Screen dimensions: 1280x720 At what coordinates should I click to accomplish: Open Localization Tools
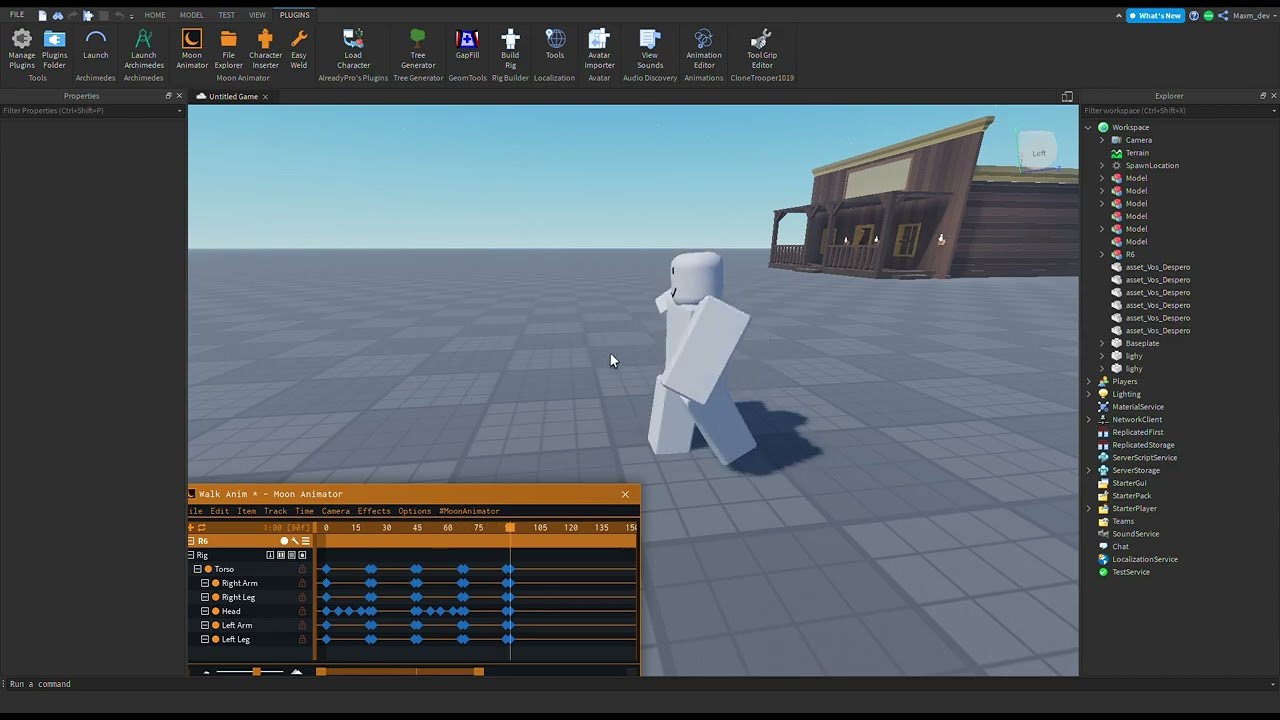tap(555, 44)
